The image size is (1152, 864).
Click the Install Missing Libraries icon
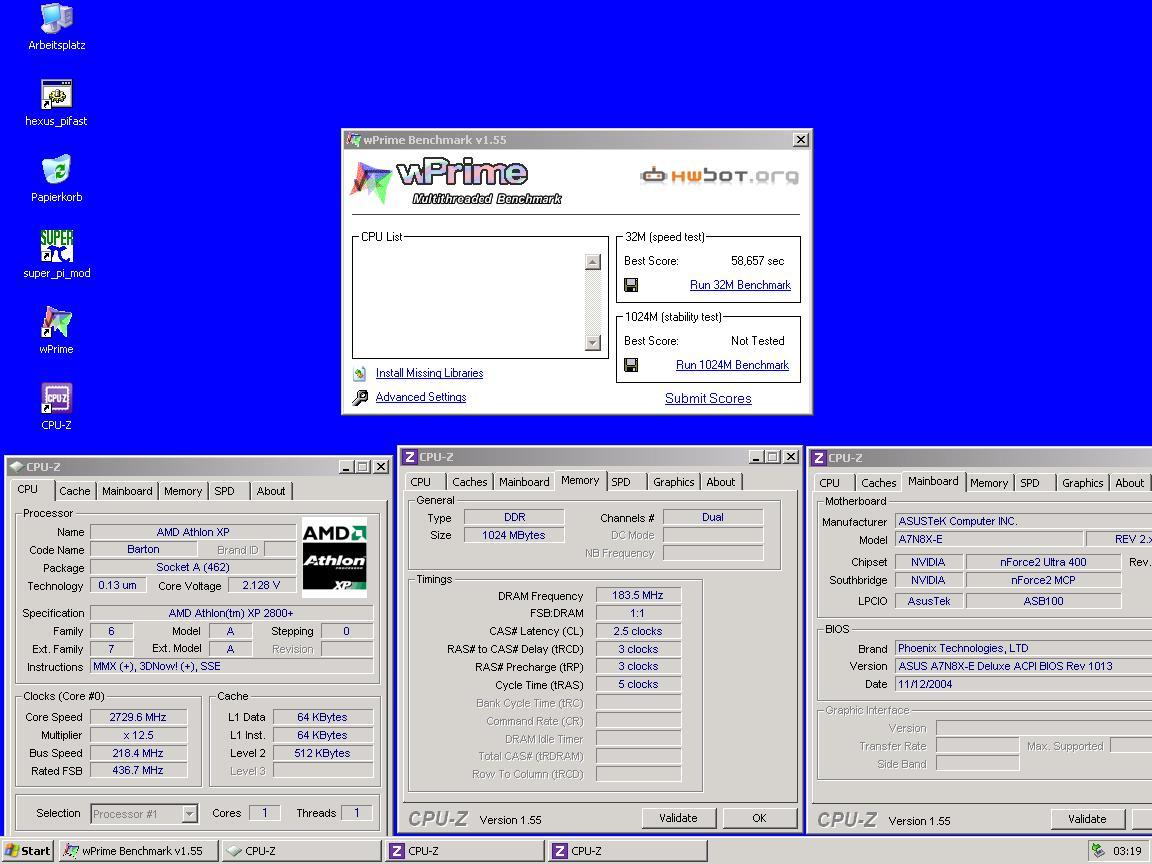click(x=359, y=373)
